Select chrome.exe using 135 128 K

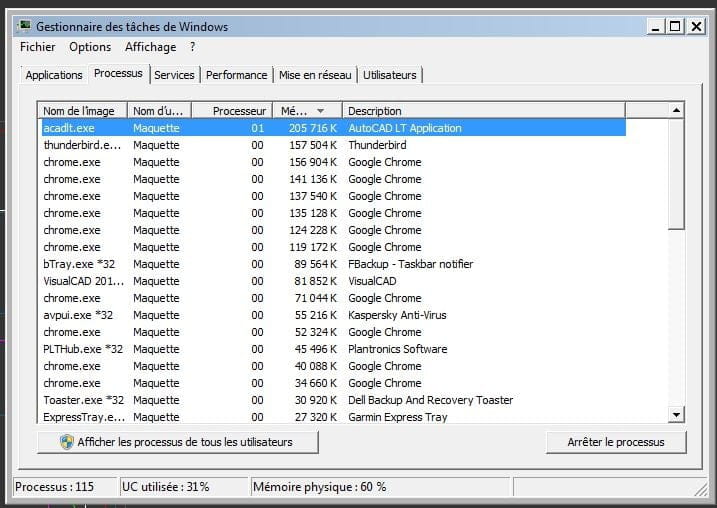[334, 213]
